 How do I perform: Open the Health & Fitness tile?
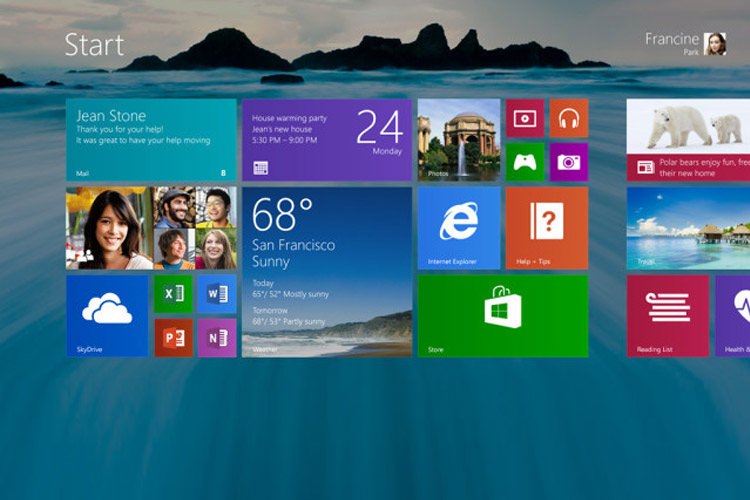(732, 316)
